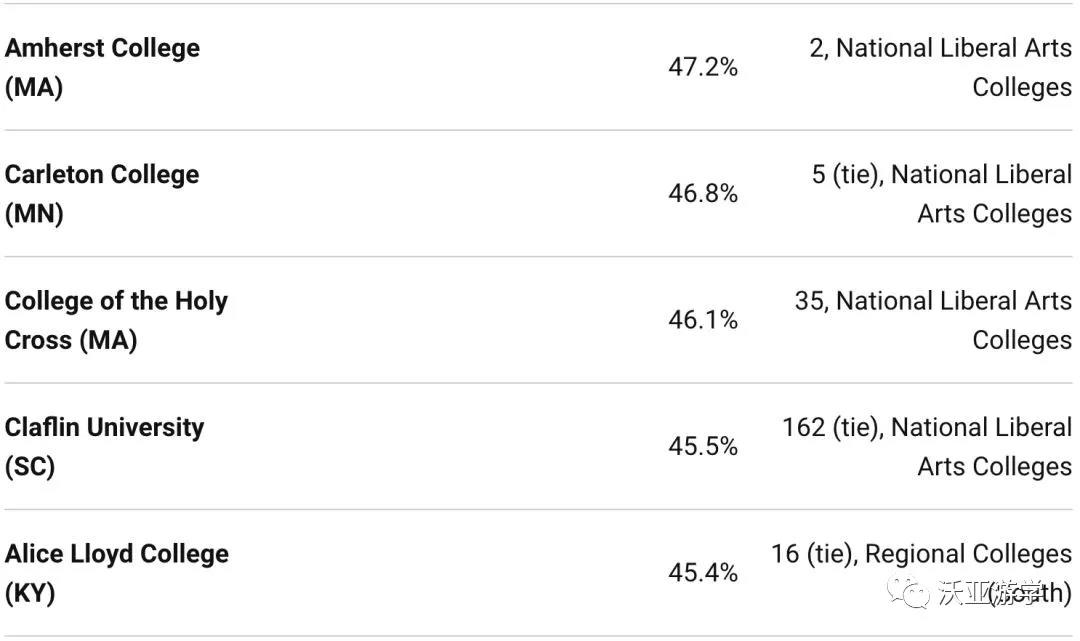Click the 45.5% Claflin percentage
1080x641 pixels.
pos(703,446)
